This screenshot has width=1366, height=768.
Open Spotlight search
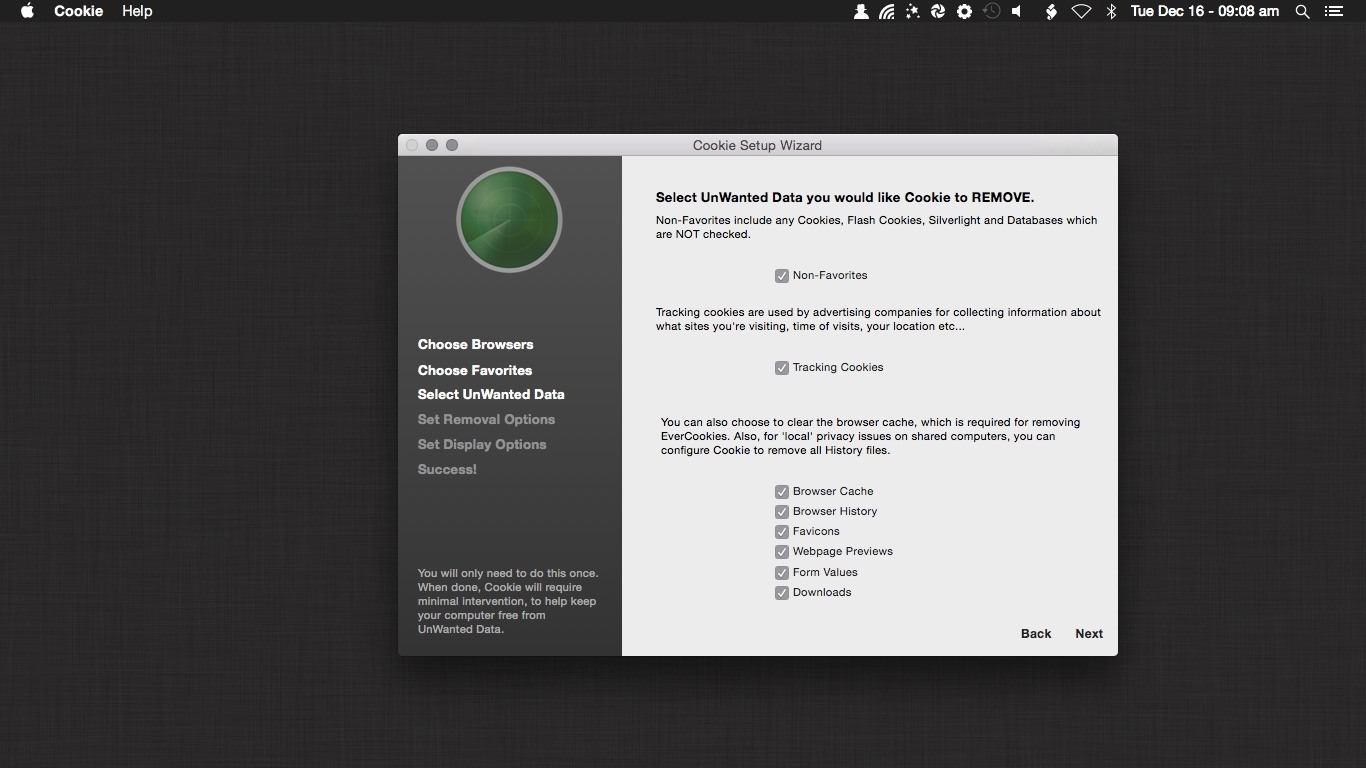pyautogui.click(x=1302, y=11)
